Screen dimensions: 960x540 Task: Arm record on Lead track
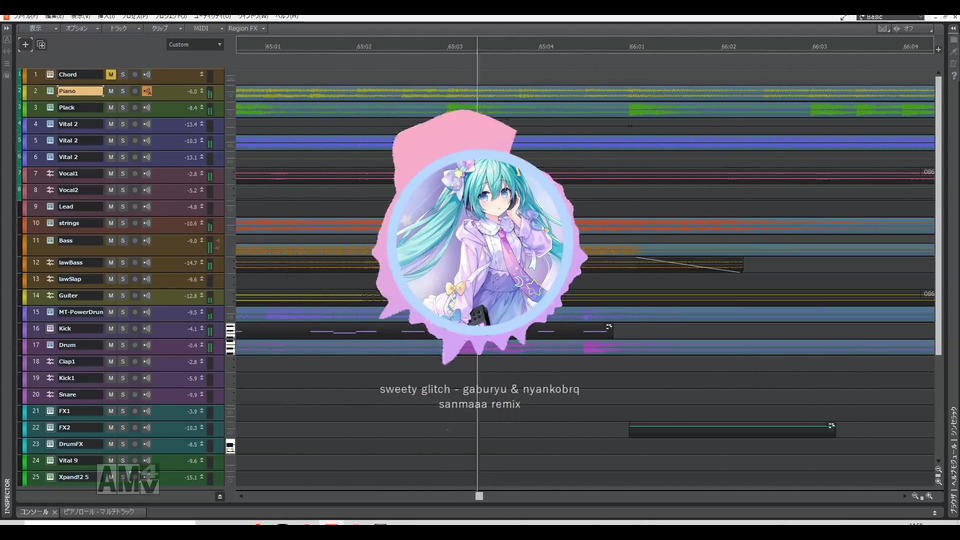135,206
